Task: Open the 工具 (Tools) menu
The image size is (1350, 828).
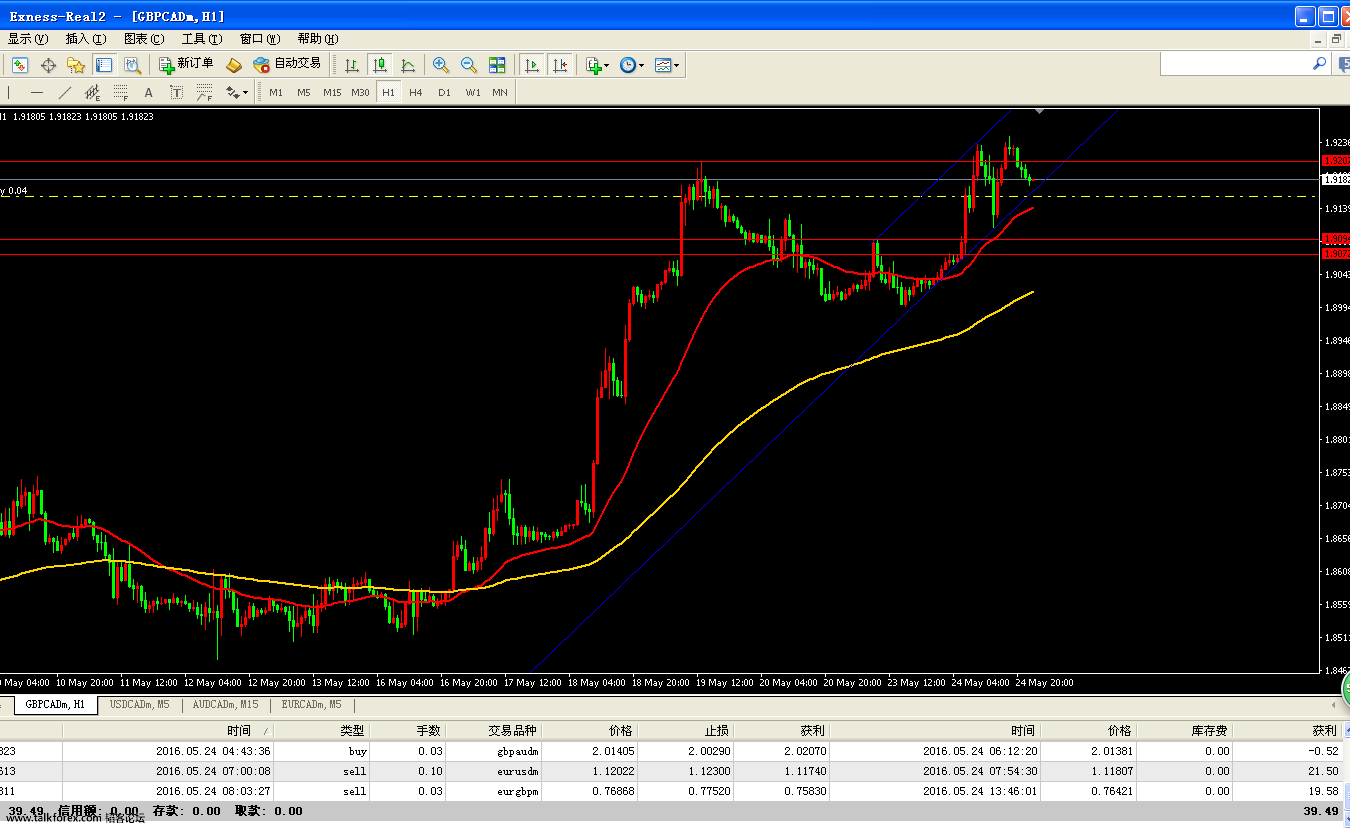Action: pos(202,39)
